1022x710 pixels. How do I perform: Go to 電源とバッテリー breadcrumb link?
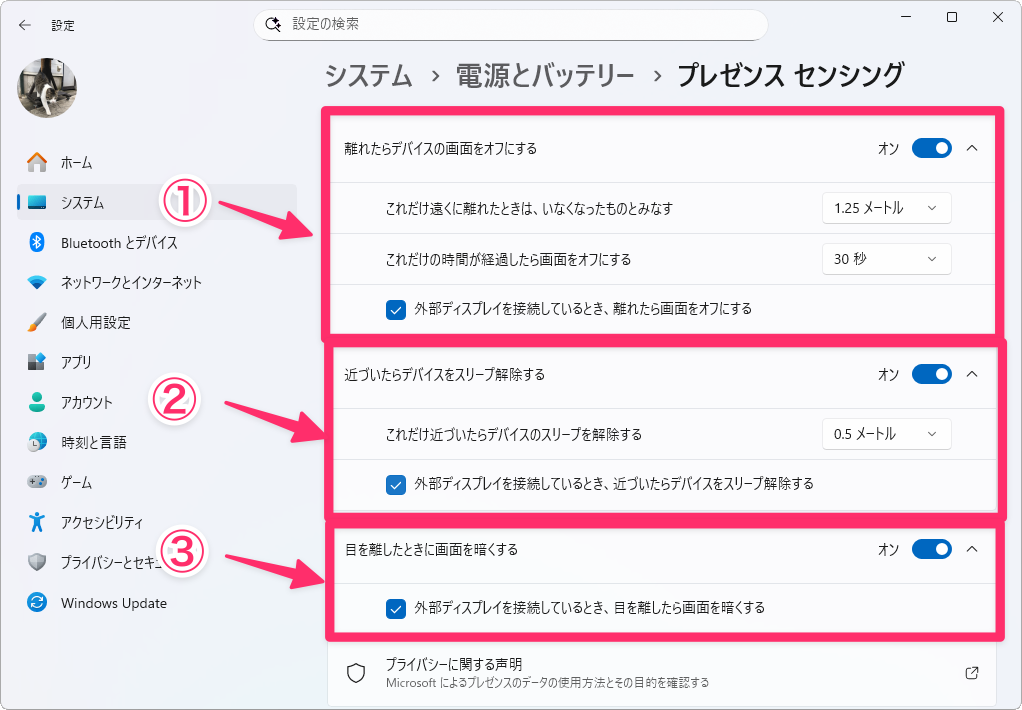545,75
